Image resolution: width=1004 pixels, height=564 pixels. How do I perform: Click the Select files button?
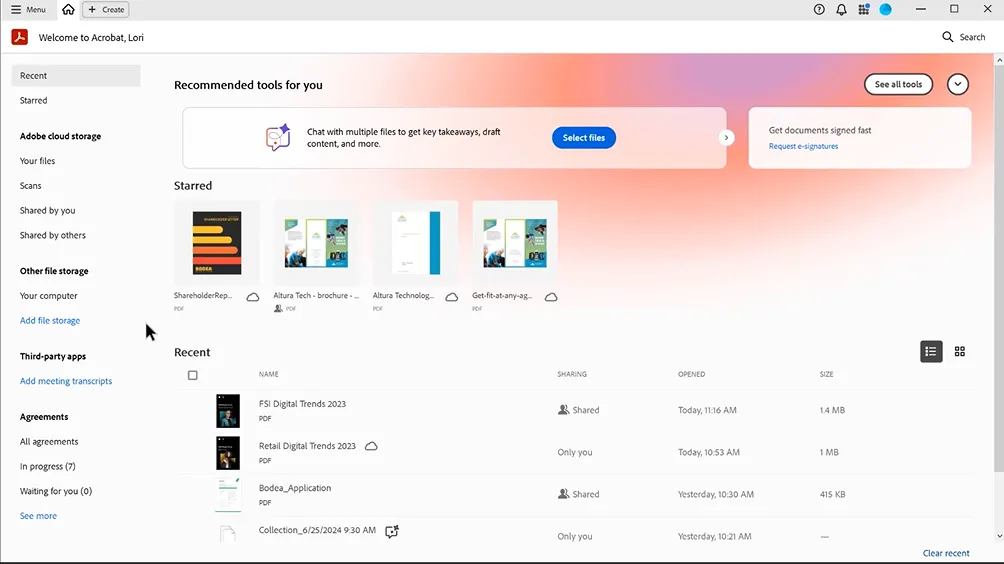pos(583,138)
